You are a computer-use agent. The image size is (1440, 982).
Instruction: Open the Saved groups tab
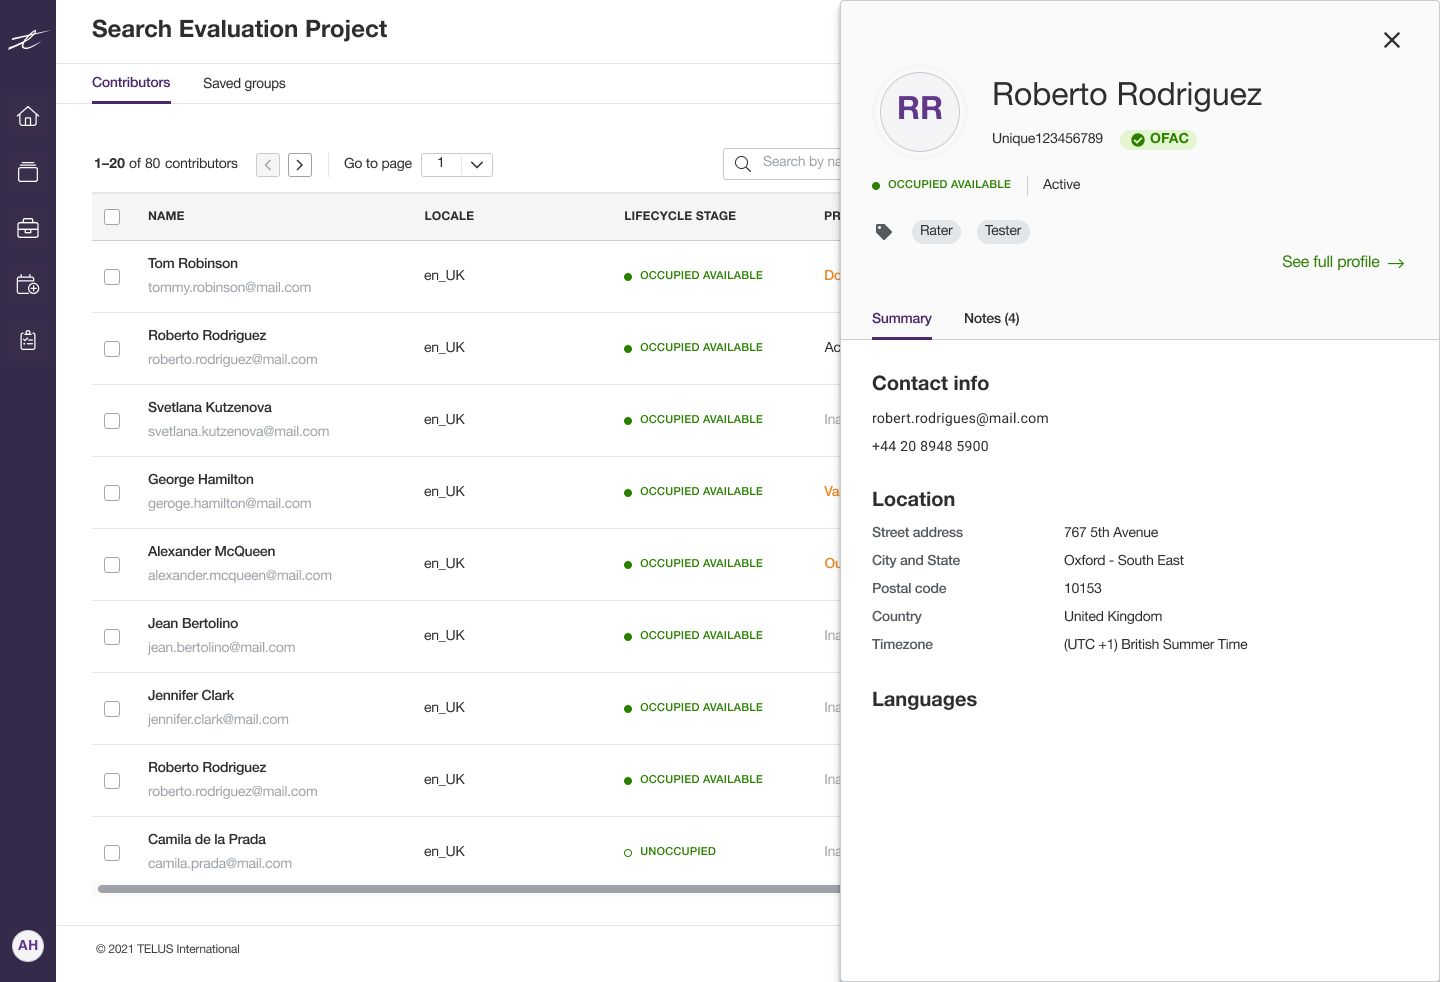point(244,83)
